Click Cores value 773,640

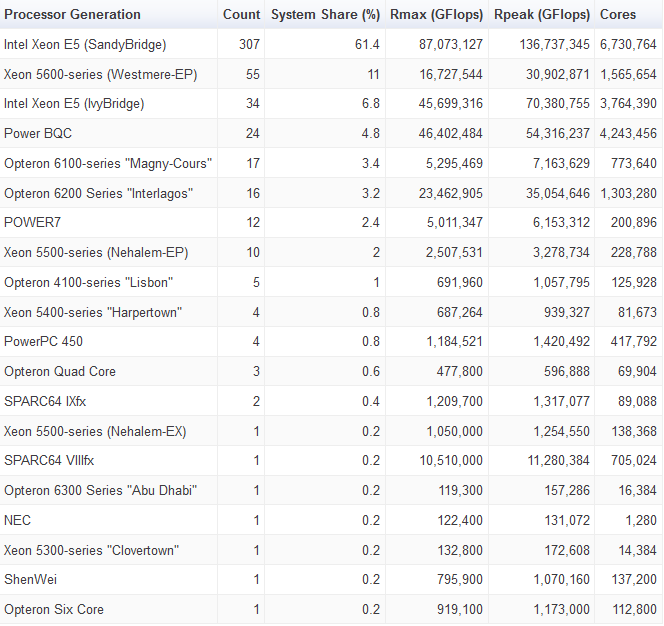click(634, 163)
